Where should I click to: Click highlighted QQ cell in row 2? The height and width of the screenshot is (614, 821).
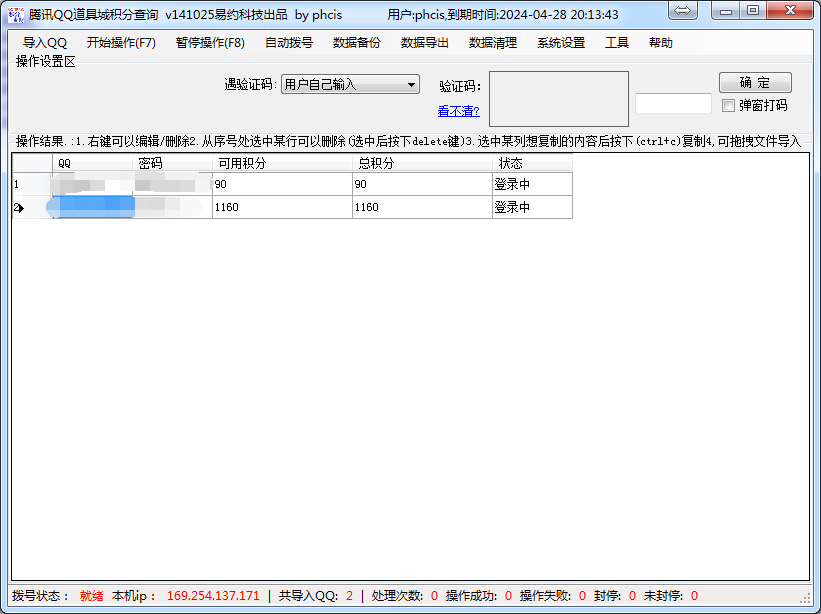click(93, 207)
